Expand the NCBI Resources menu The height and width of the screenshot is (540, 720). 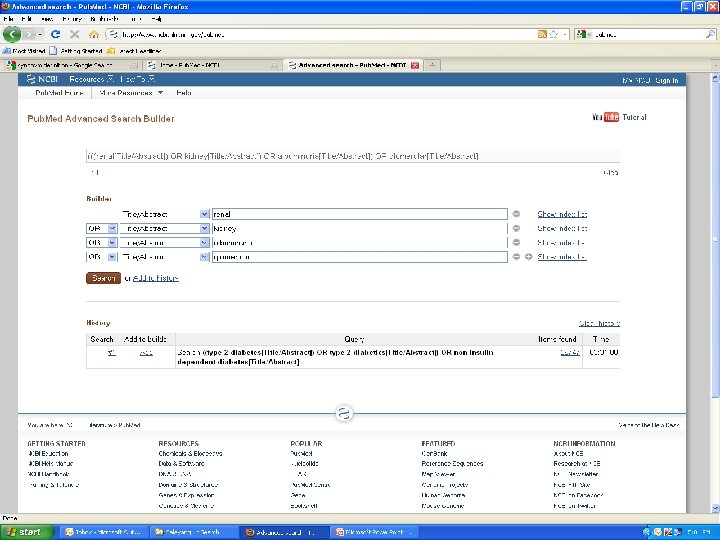91,79
